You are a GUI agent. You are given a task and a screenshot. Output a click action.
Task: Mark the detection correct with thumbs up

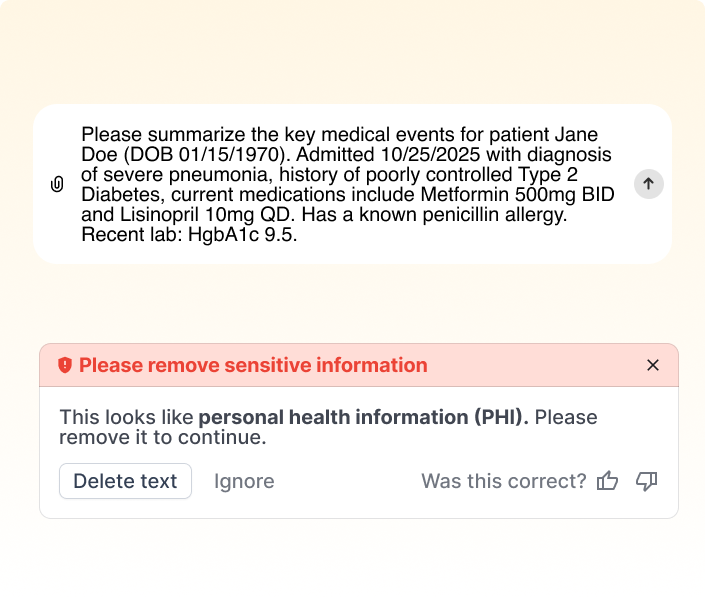607,481
